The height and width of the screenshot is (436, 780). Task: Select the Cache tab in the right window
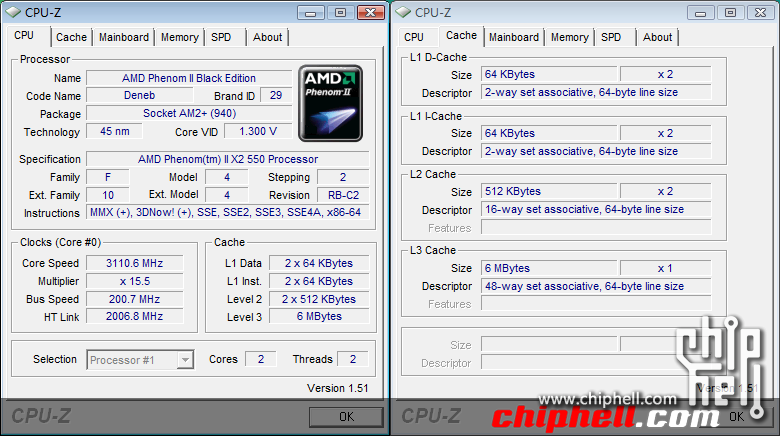[x=461, y=36]
